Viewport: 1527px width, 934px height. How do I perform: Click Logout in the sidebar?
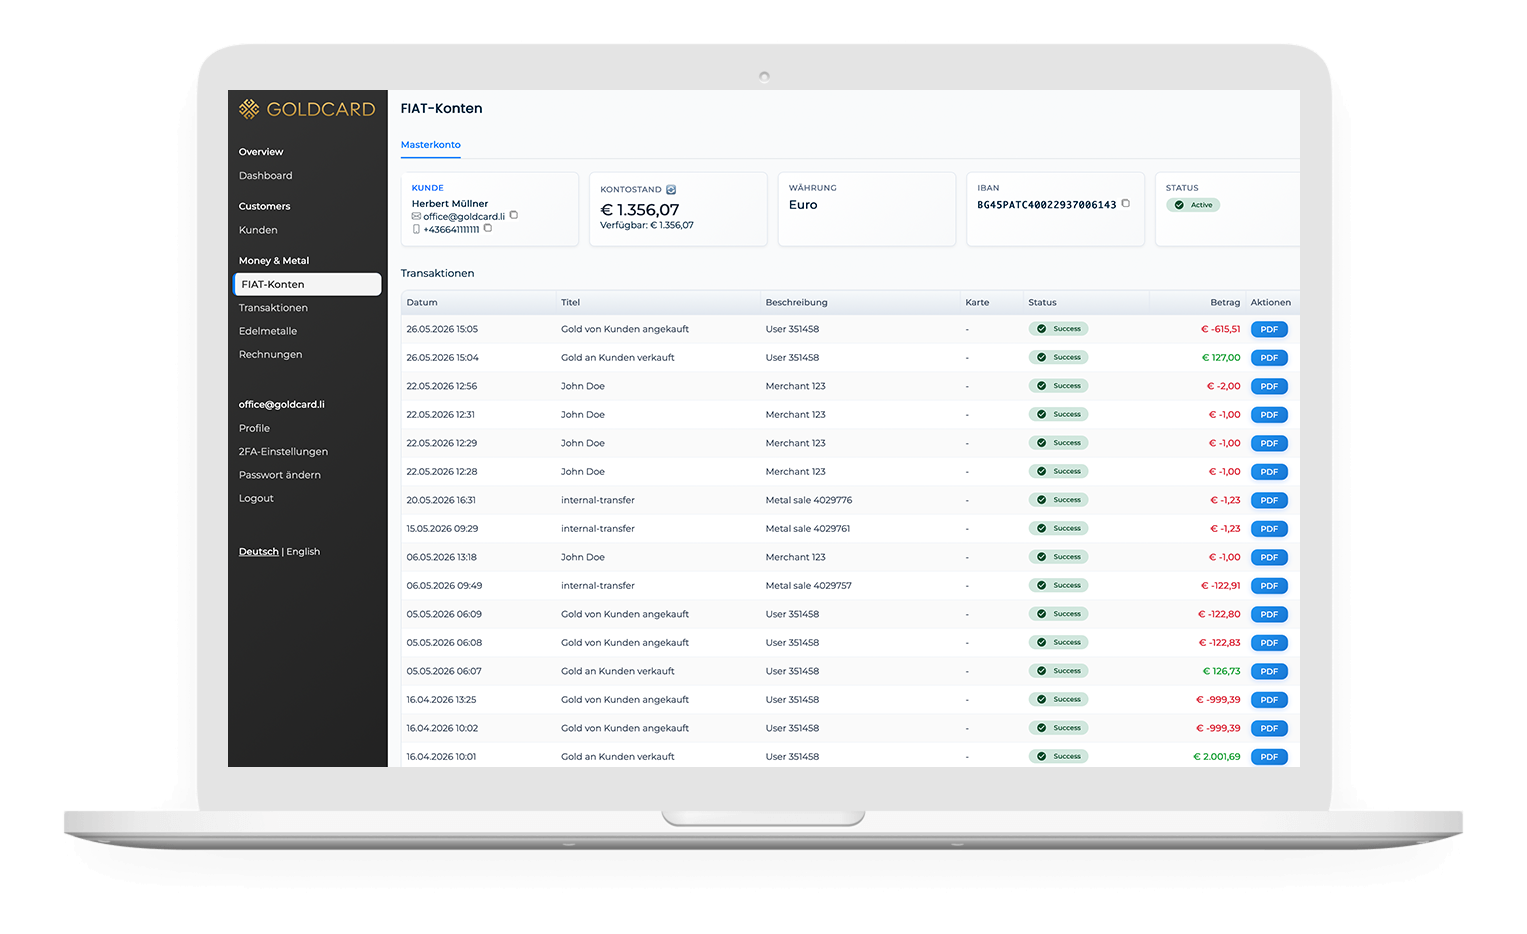coord(256,499)
